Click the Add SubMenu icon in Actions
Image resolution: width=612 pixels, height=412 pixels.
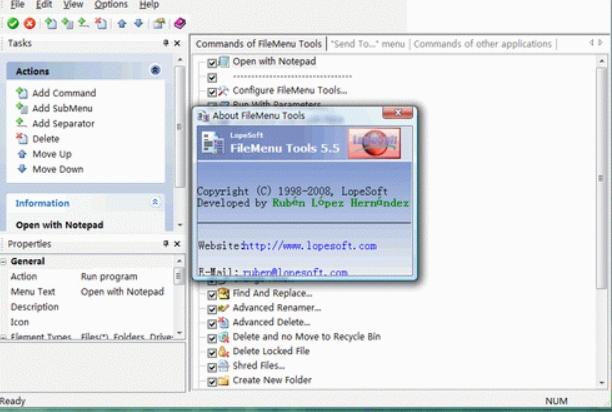(22, 108)
